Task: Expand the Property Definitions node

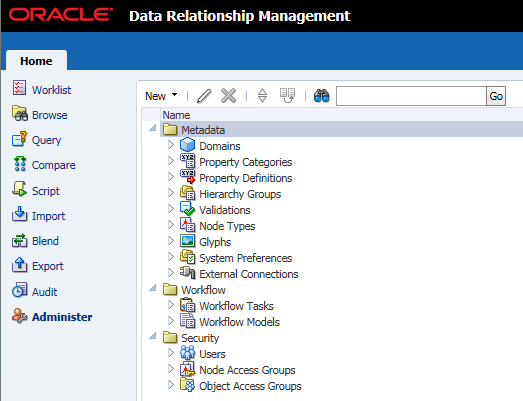Action: click(x=171, y=177)
